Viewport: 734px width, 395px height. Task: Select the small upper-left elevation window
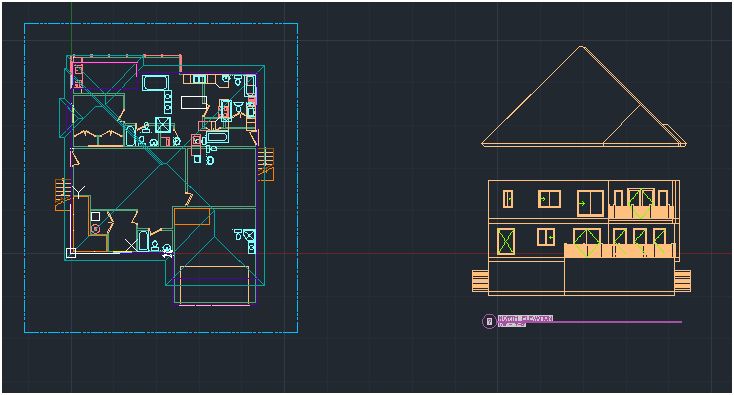pos(508,198)
